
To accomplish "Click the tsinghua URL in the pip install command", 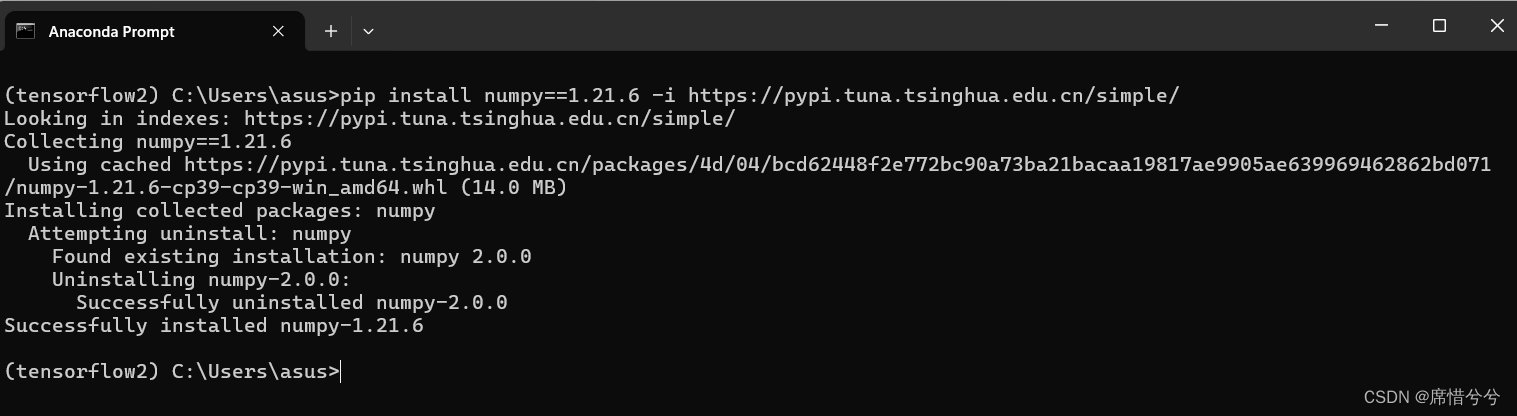I will click(x=934, y=96).
